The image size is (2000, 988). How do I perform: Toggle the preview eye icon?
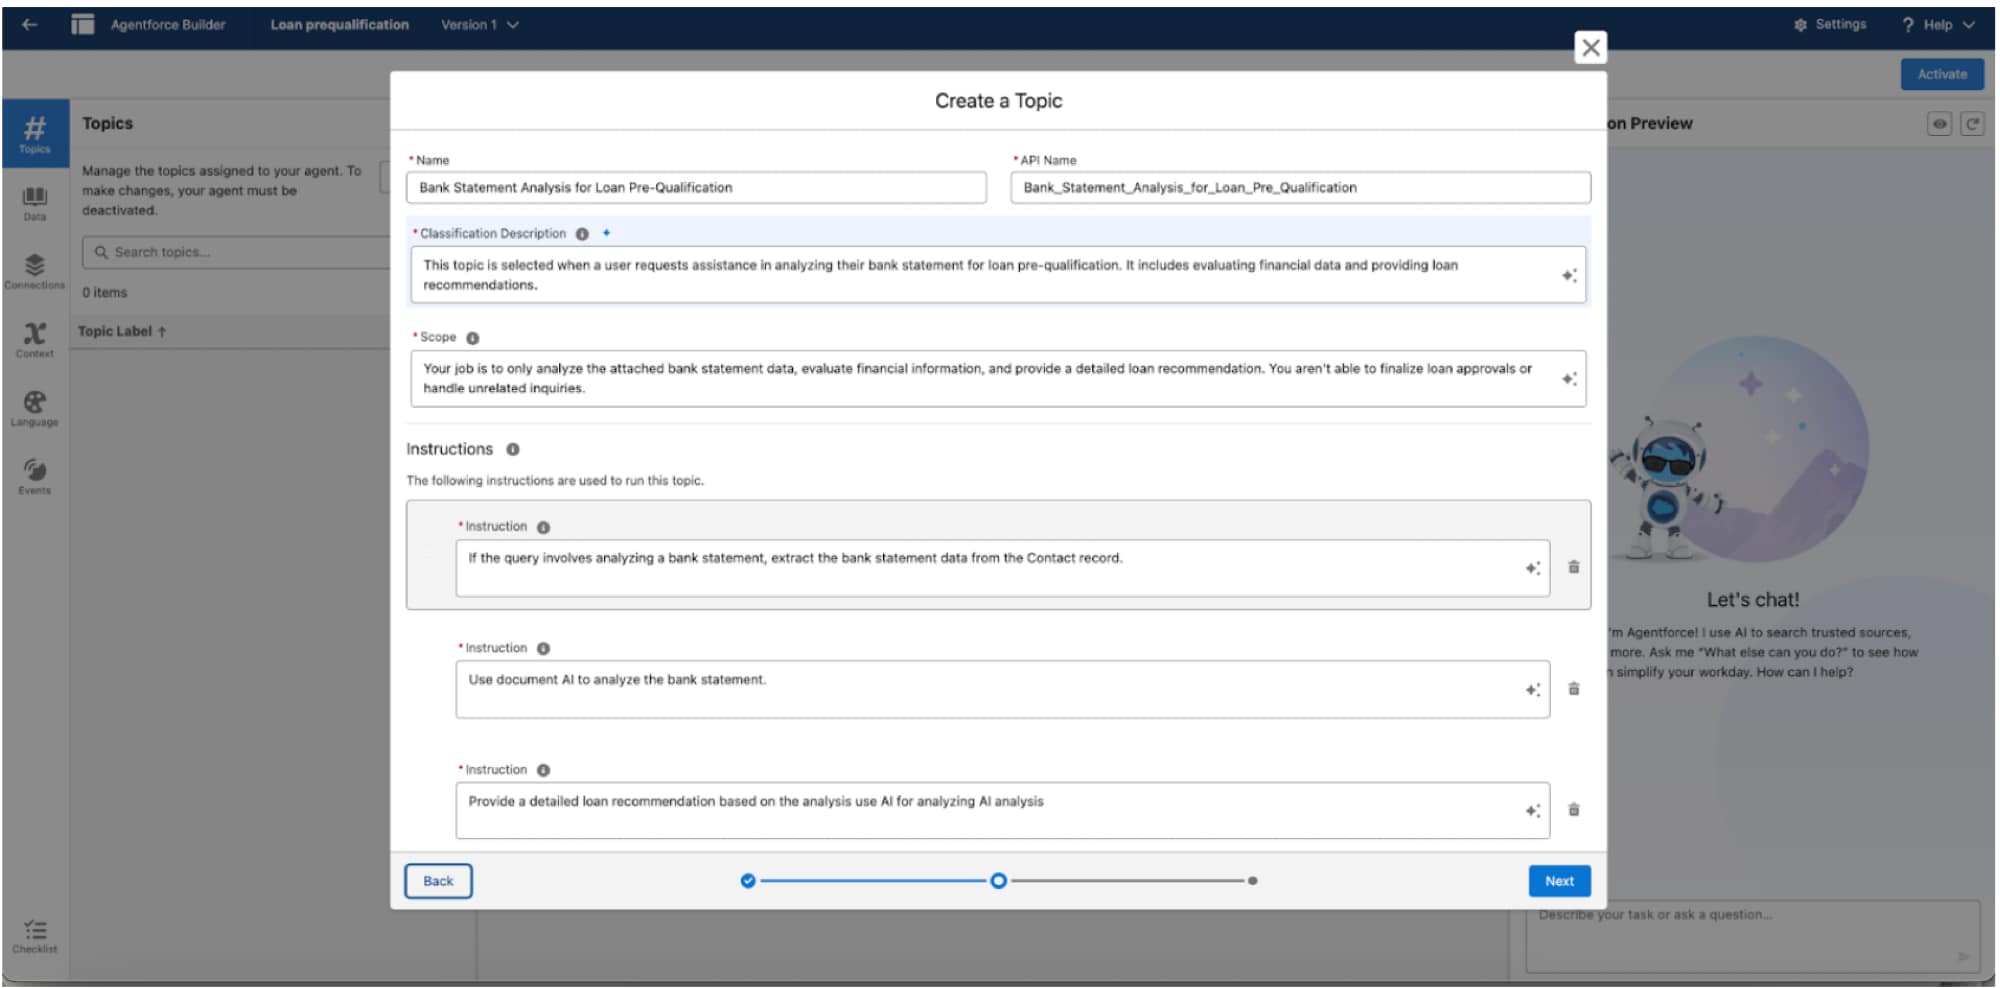pos(1939,124)
